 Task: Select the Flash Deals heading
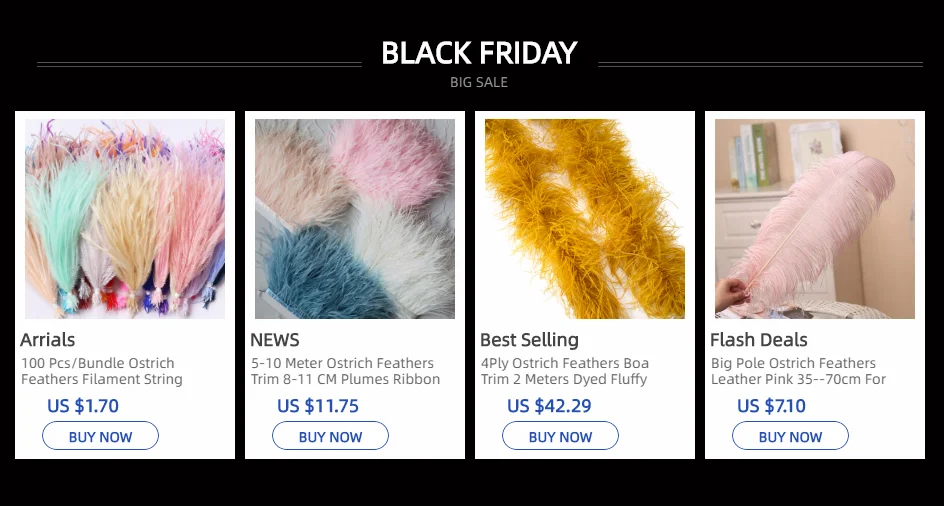pyautogui.click(x=759, y=340)
